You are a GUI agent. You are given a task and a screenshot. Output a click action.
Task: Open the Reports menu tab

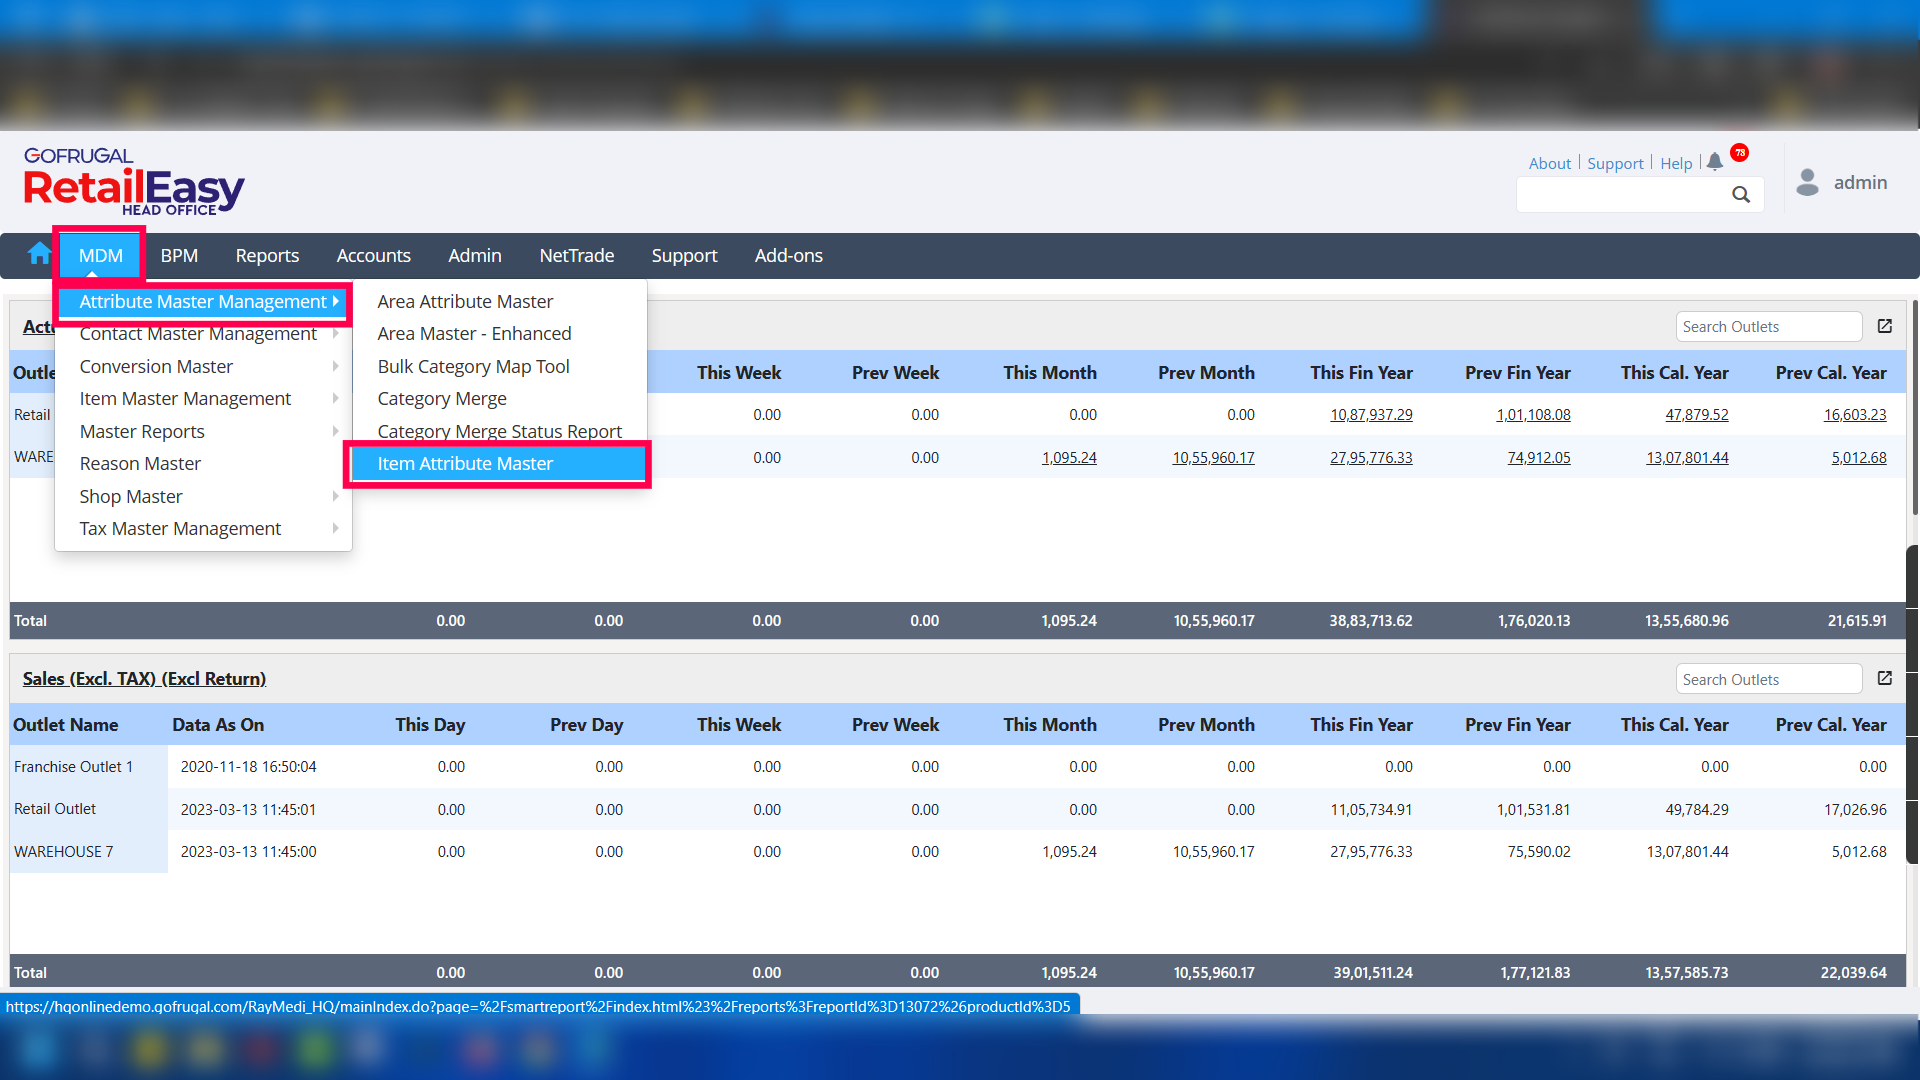(x=267, y=256)
